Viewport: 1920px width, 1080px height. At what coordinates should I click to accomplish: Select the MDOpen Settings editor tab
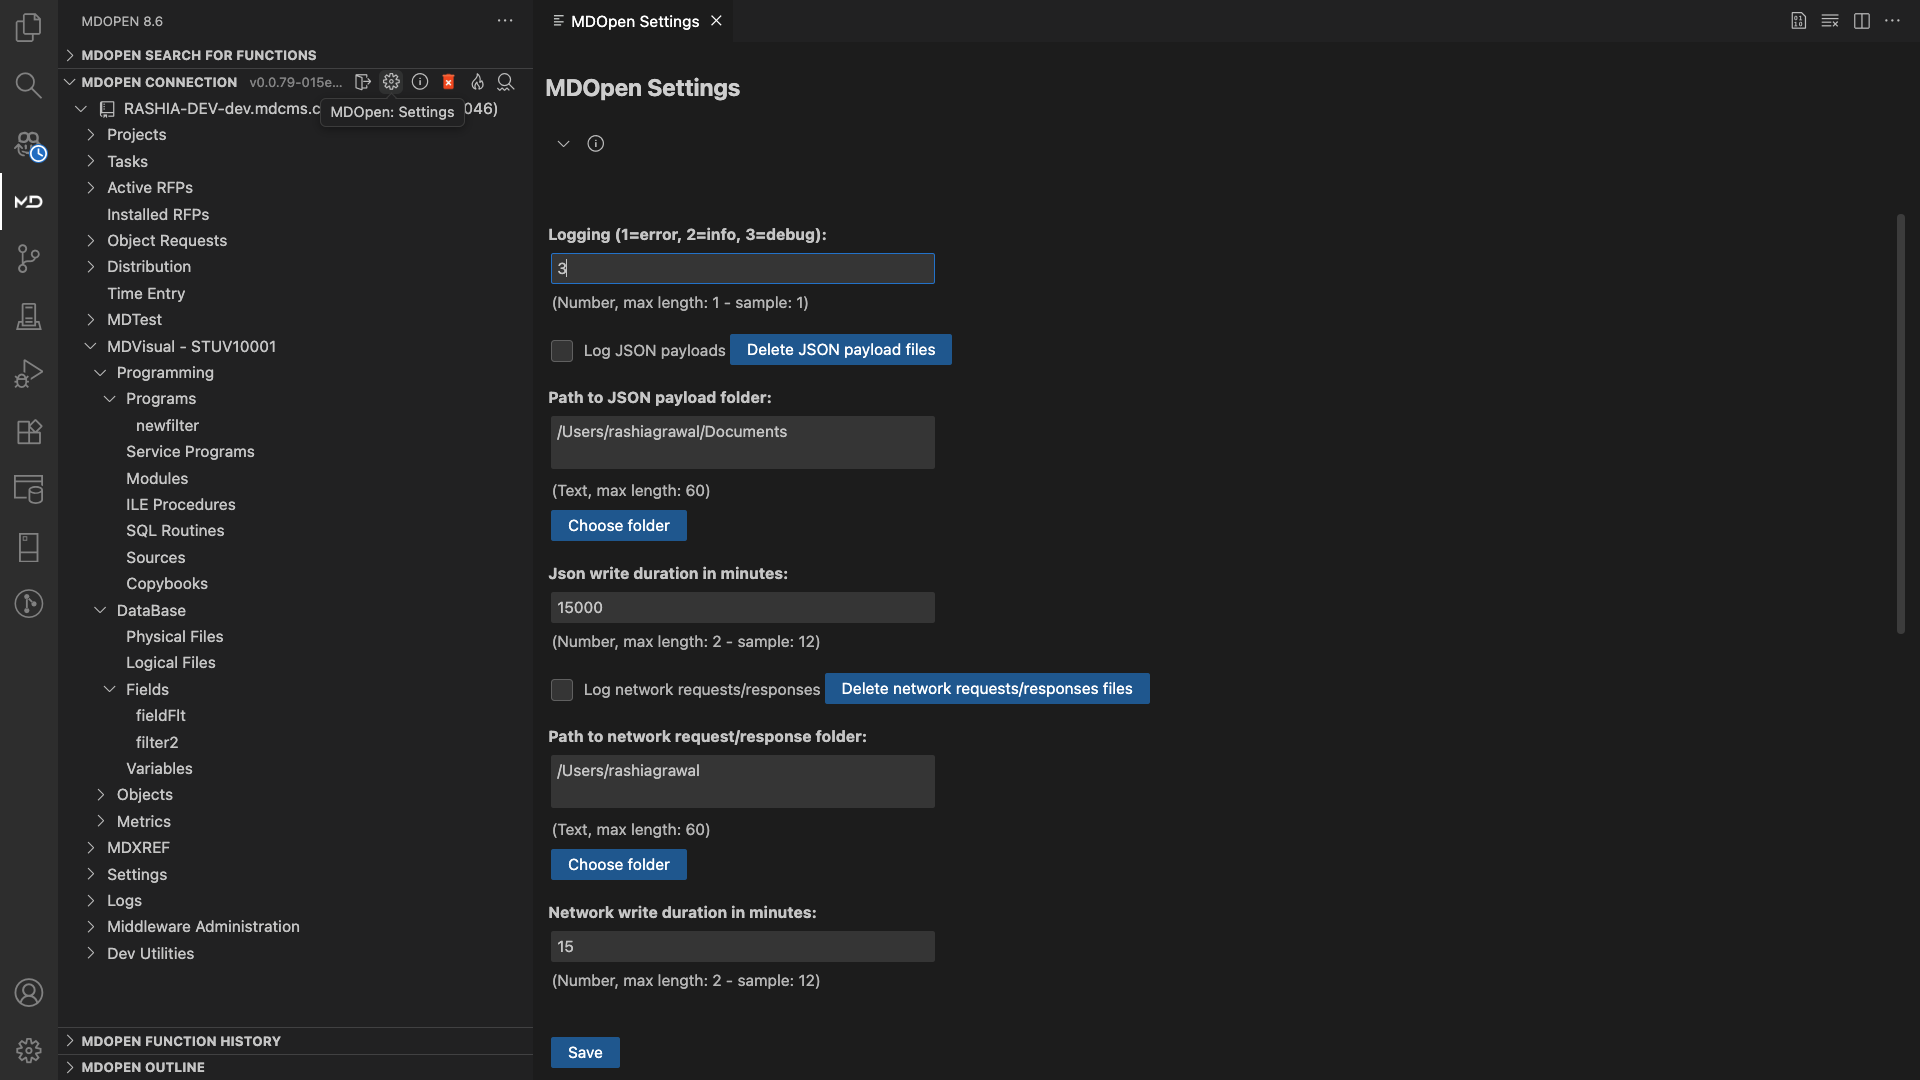[634, 21]
